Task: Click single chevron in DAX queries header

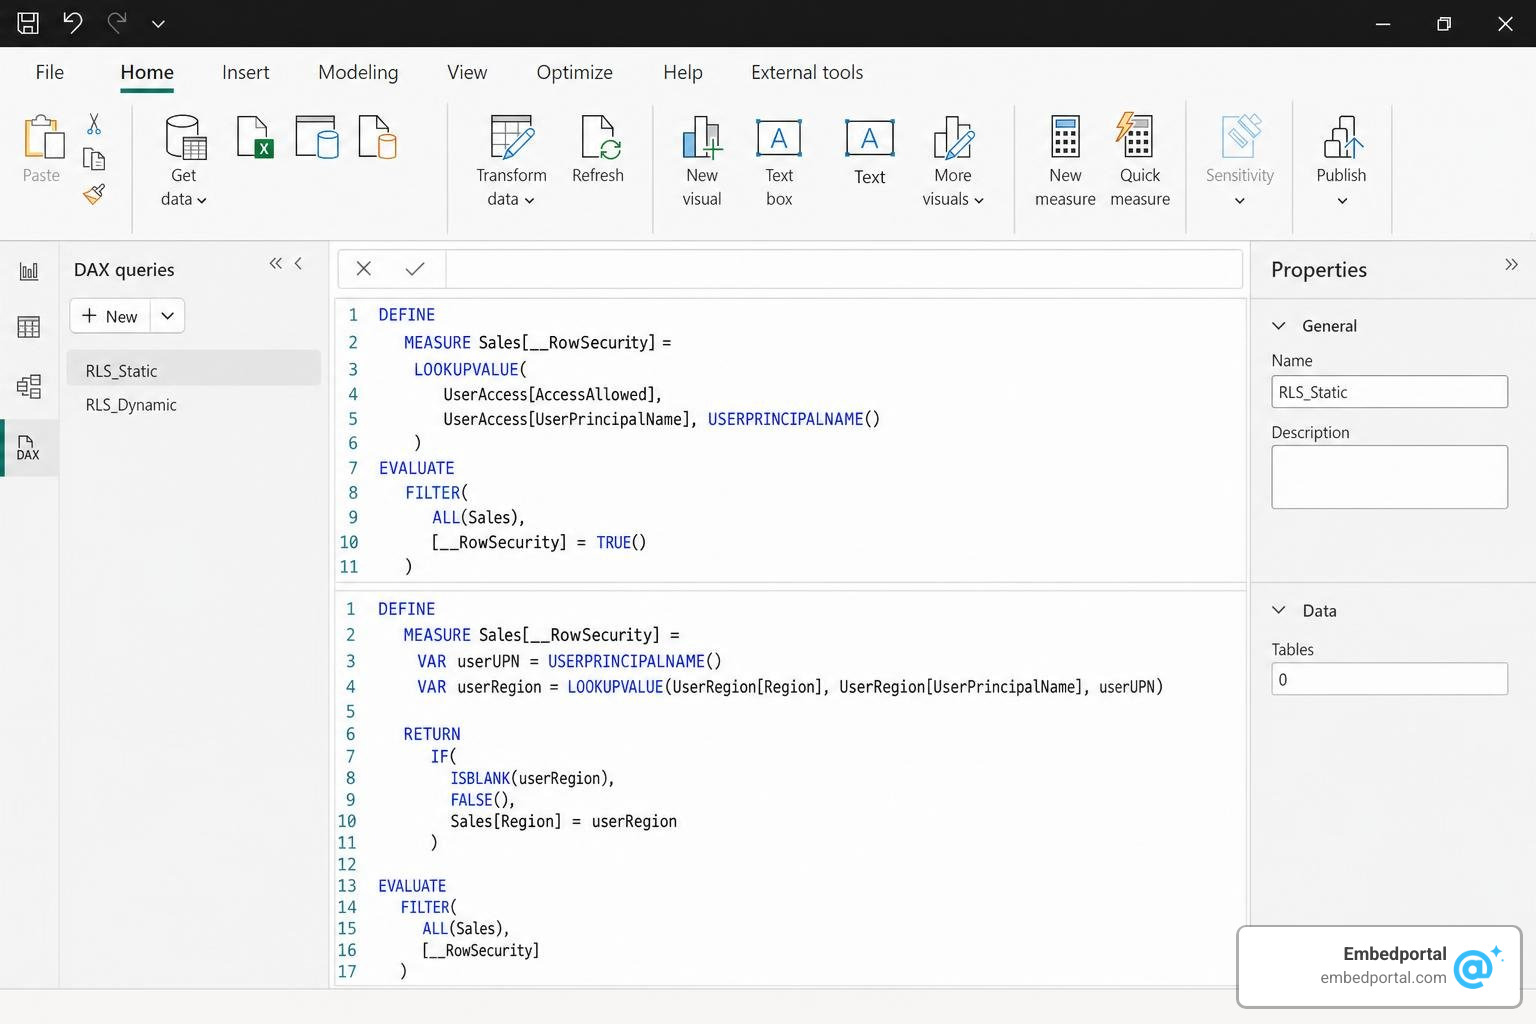Action: 298,263
